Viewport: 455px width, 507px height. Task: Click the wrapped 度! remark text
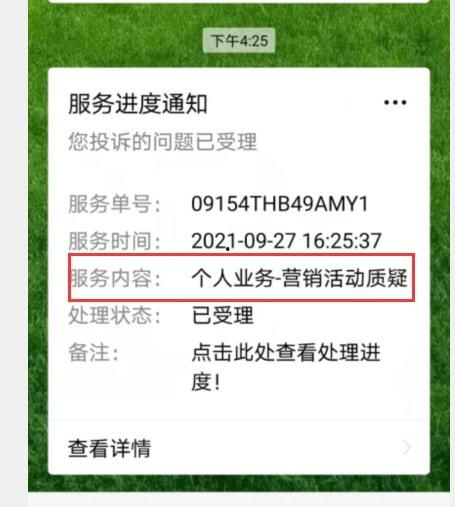click(x=206, y=381)
